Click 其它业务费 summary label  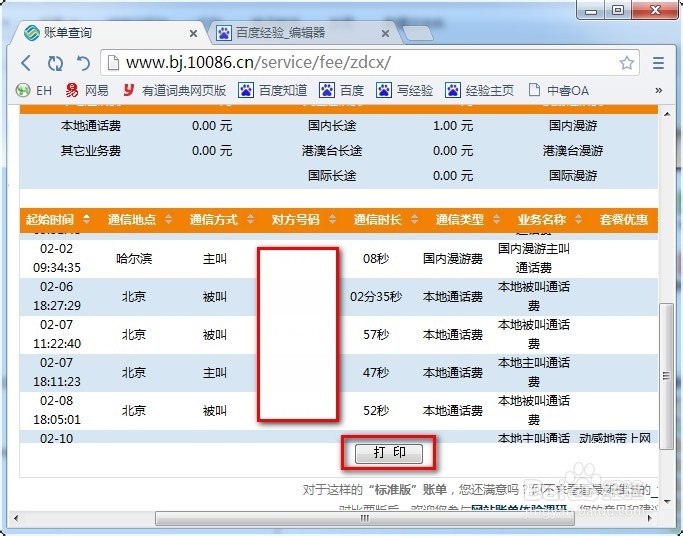coord(91,151)
